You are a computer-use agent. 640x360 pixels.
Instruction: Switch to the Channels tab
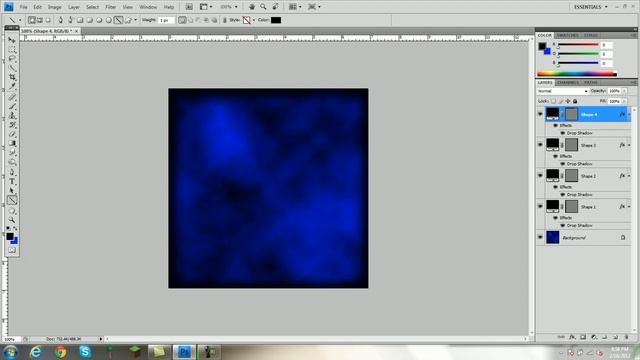click(568, 82)
